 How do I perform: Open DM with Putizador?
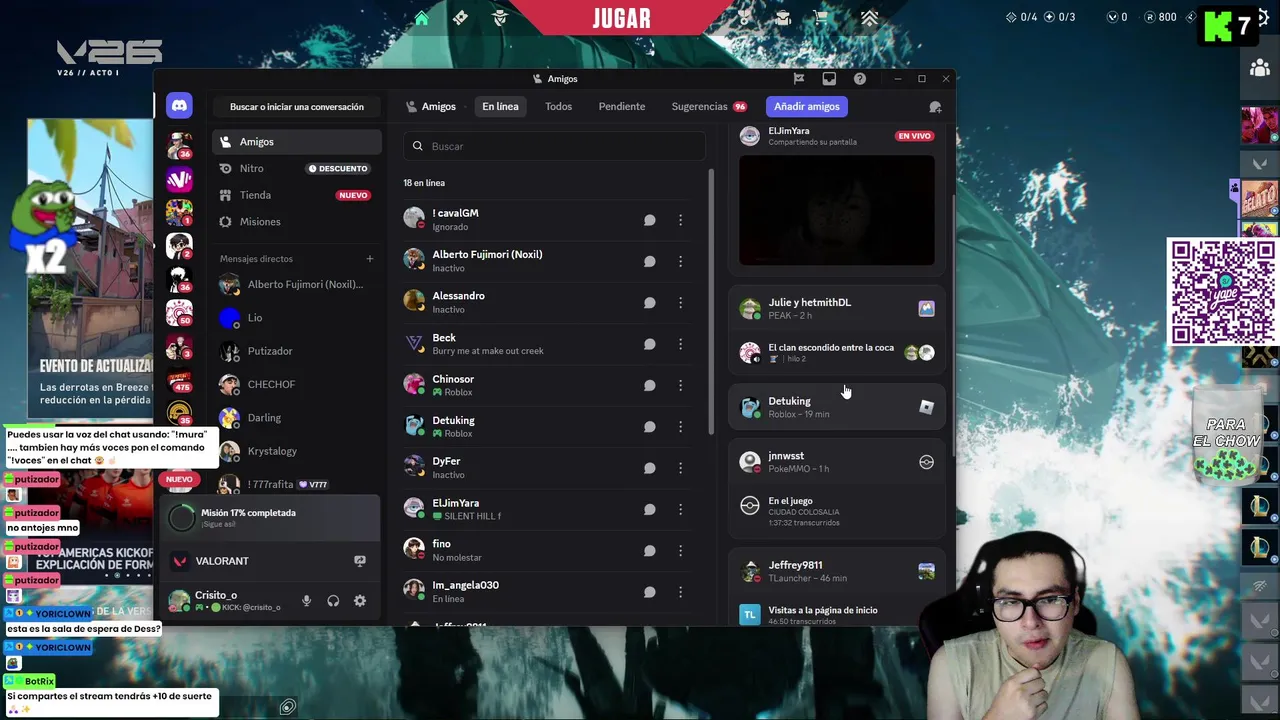[x=297, y=351]
